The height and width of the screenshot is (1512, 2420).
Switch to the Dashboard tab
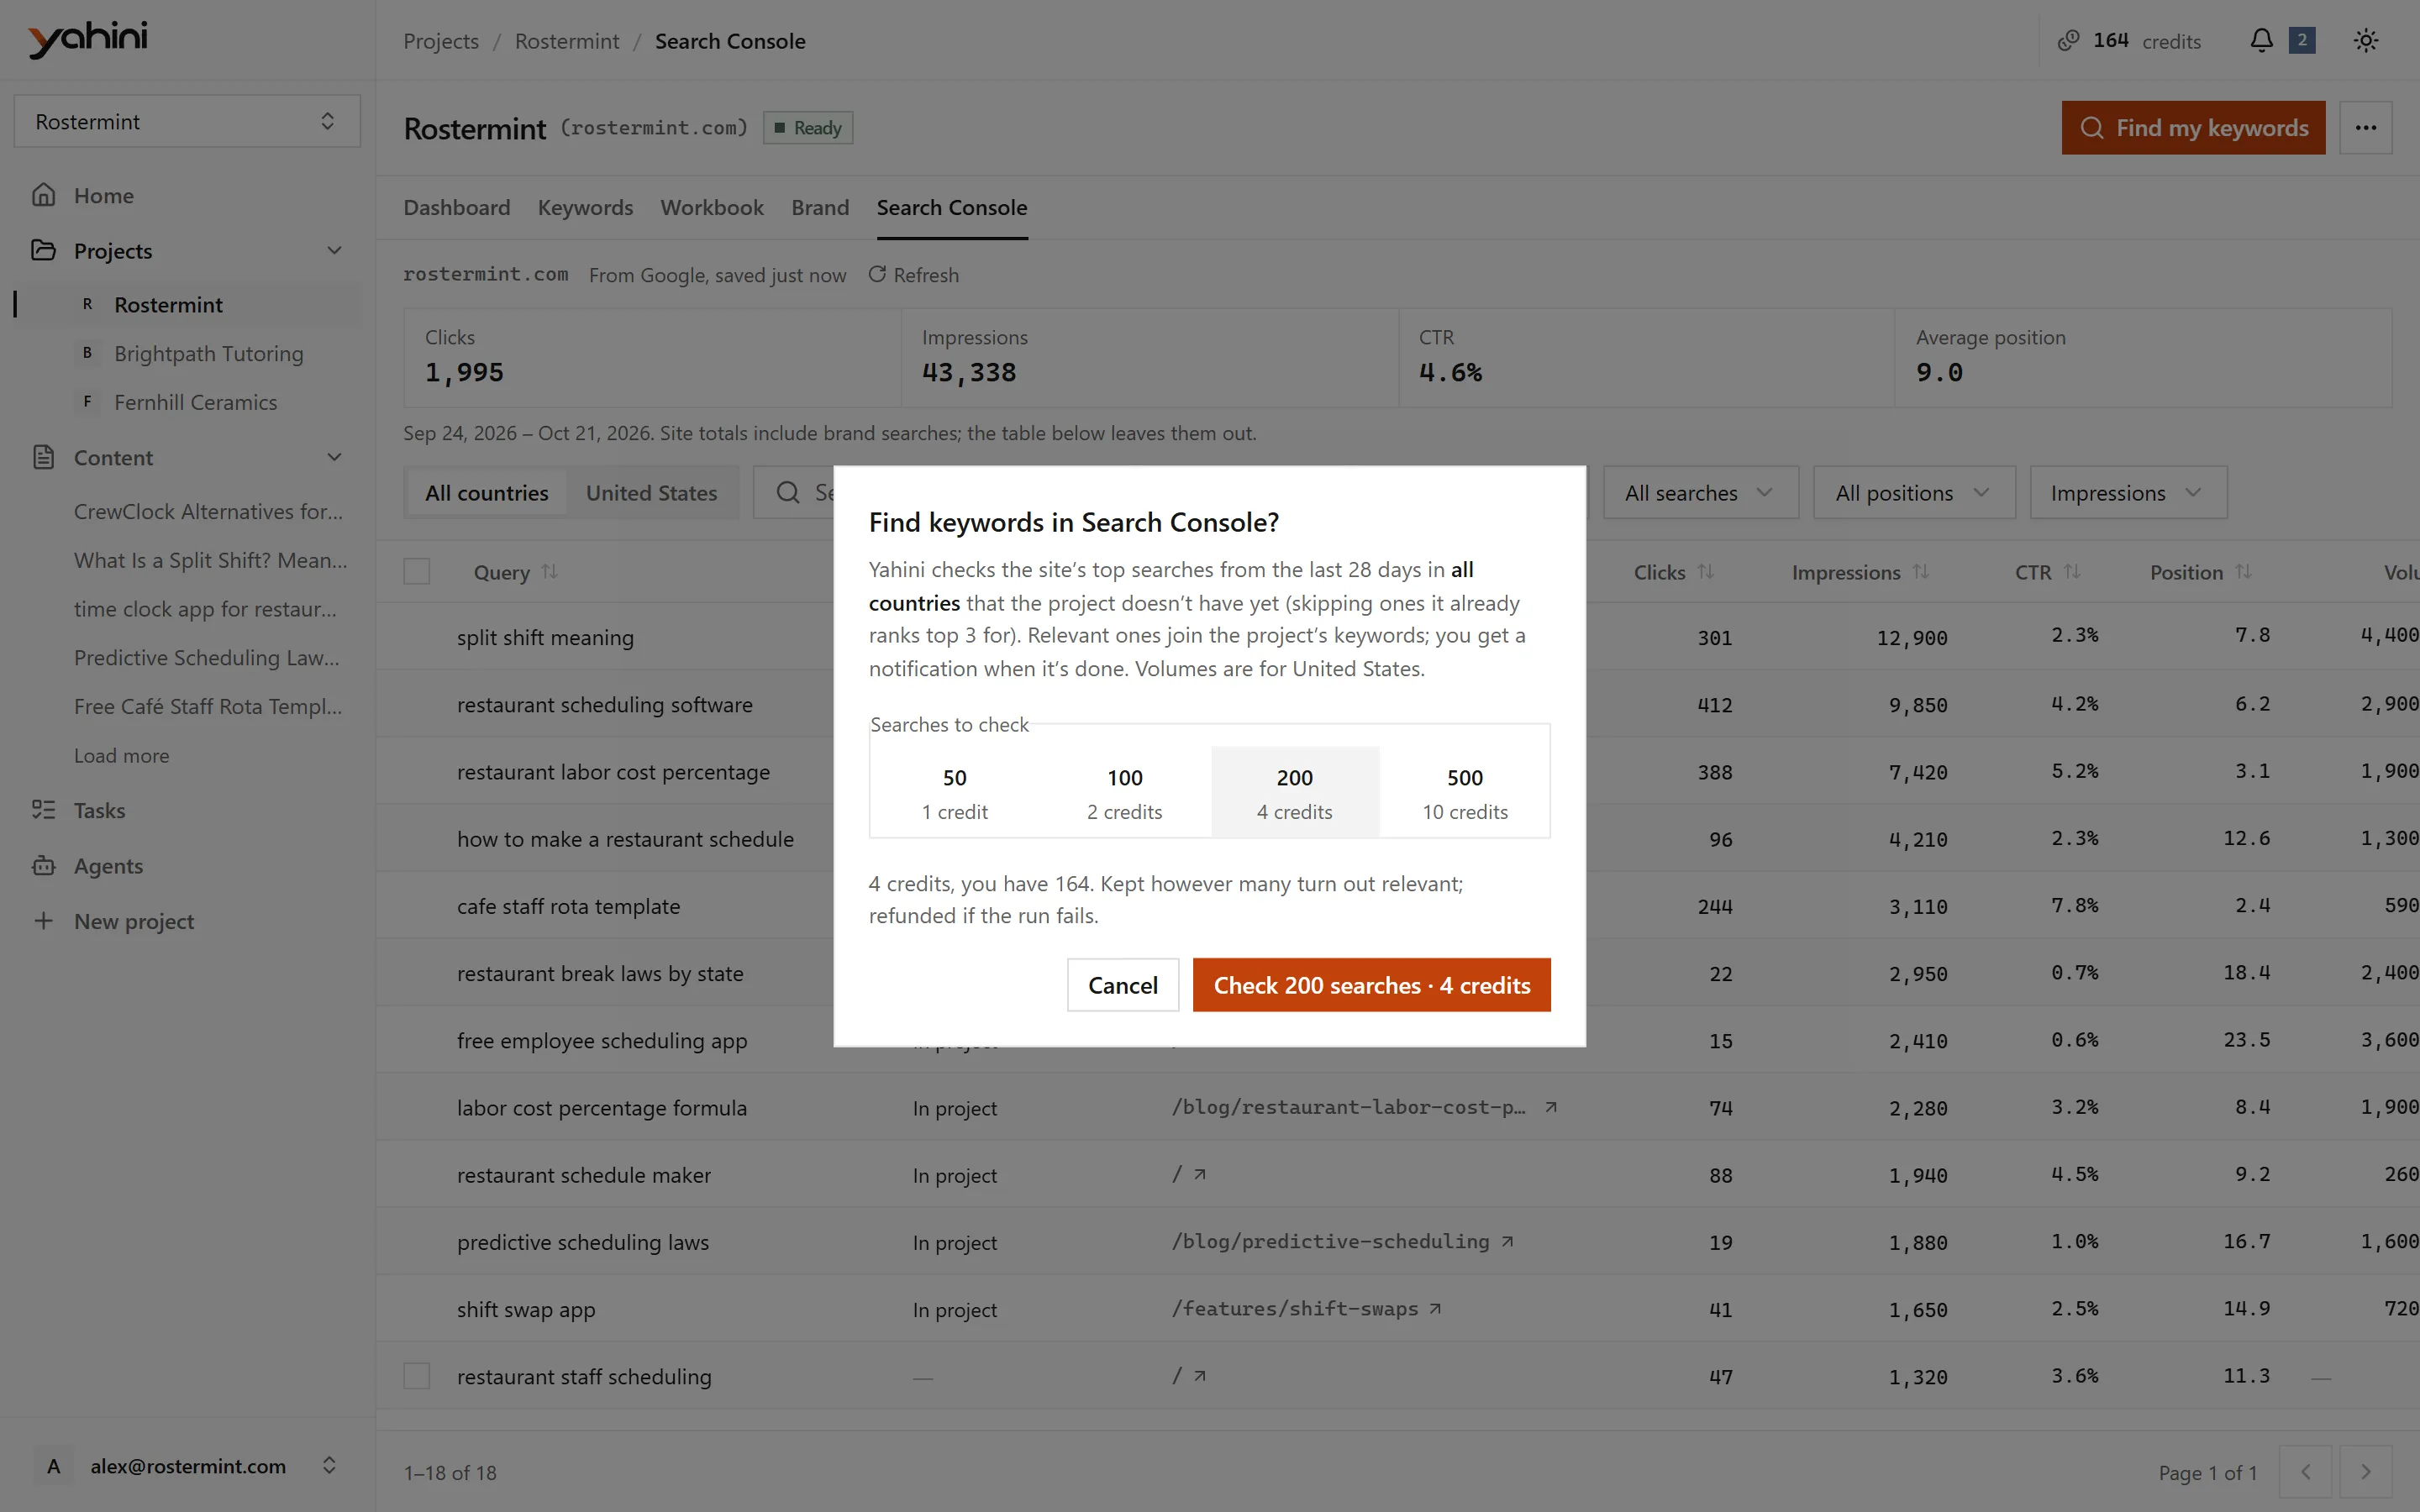click(456, 207)
